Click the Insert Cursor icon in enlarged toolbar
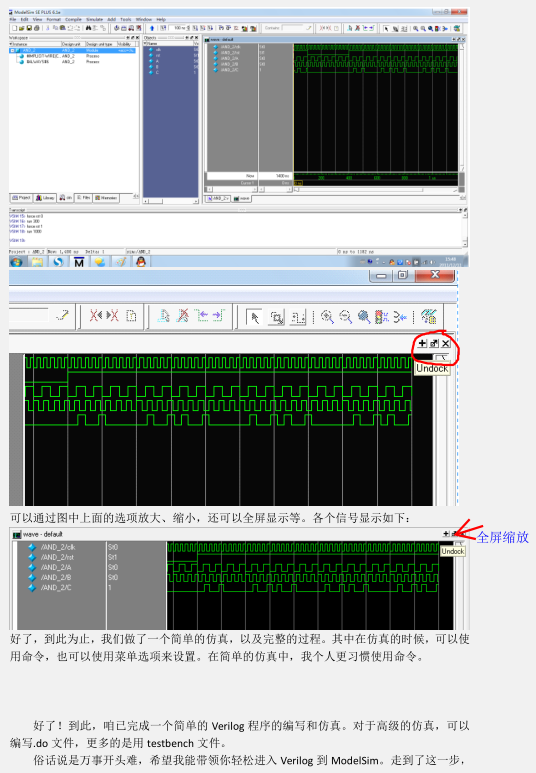This screenshot has height=773, width=536. click(x=164, y=316)
